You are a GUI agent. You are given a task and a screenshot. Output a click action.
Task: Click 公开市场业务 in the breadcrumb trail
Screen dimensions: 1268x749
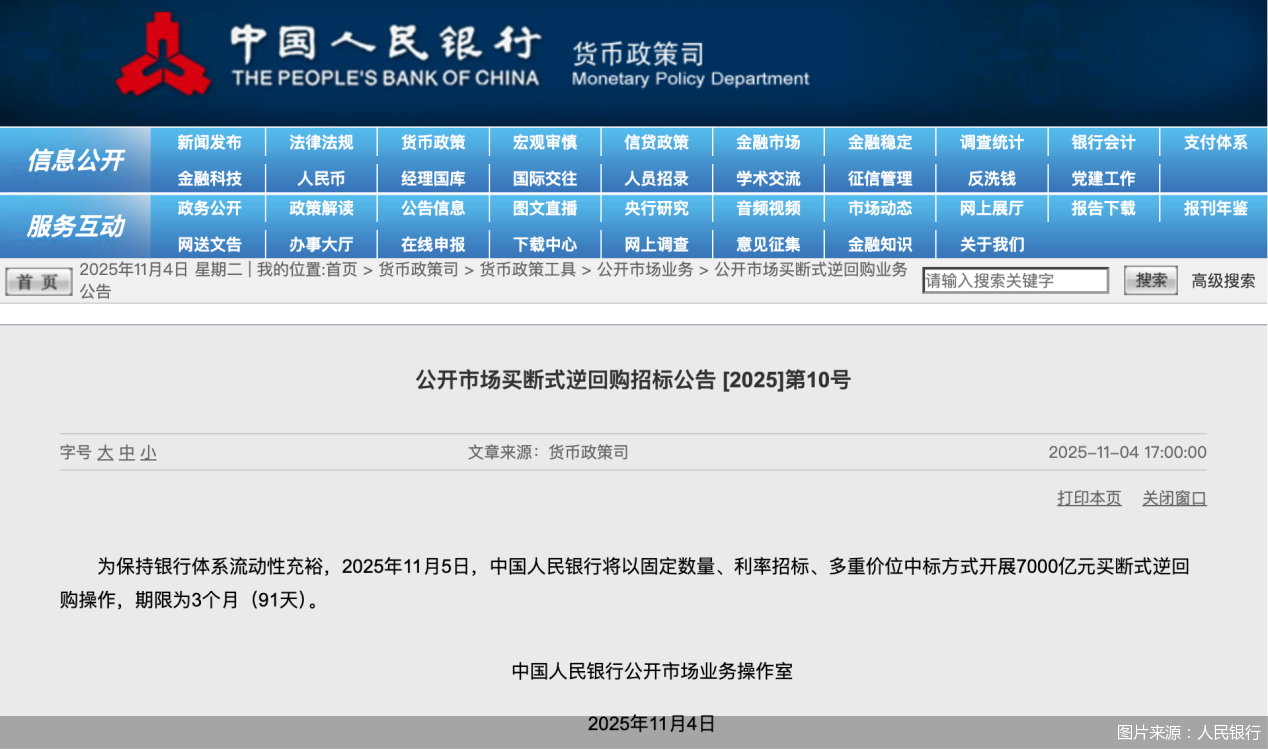coord(645,268)
